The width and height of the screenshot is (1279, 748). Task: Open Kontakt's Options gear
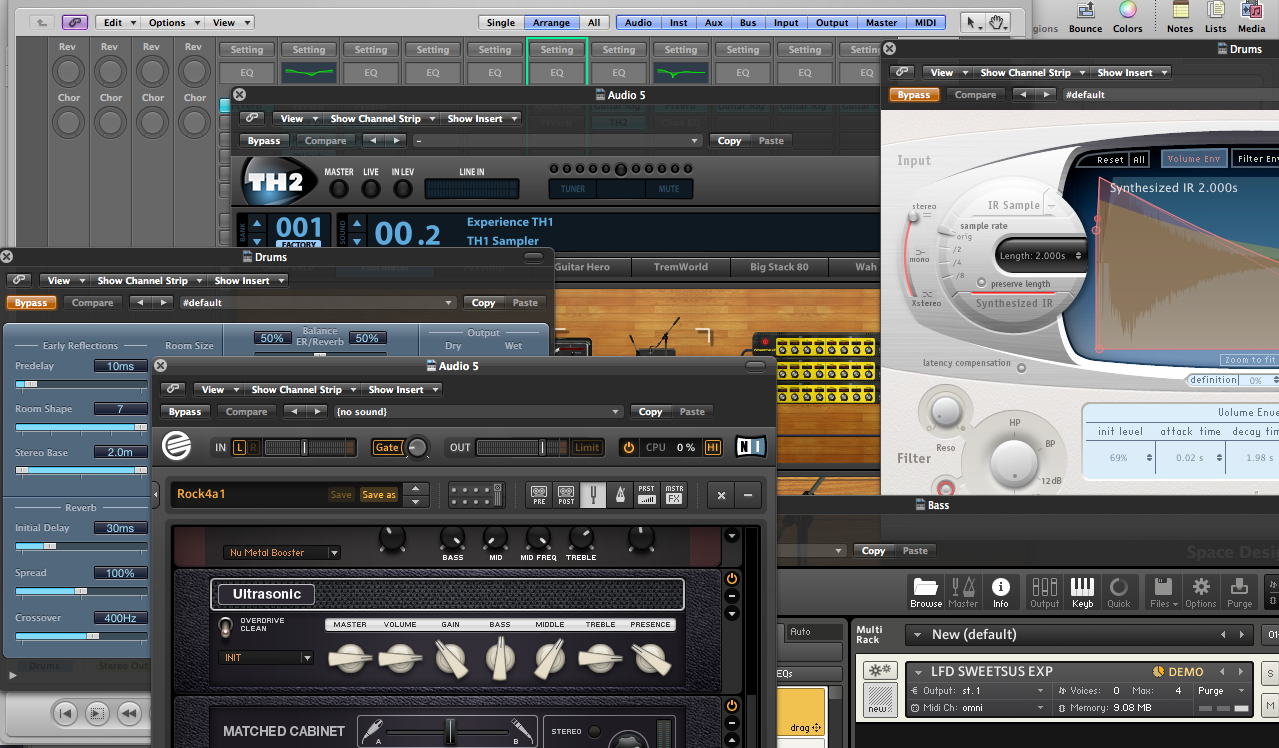(1201, 591)
